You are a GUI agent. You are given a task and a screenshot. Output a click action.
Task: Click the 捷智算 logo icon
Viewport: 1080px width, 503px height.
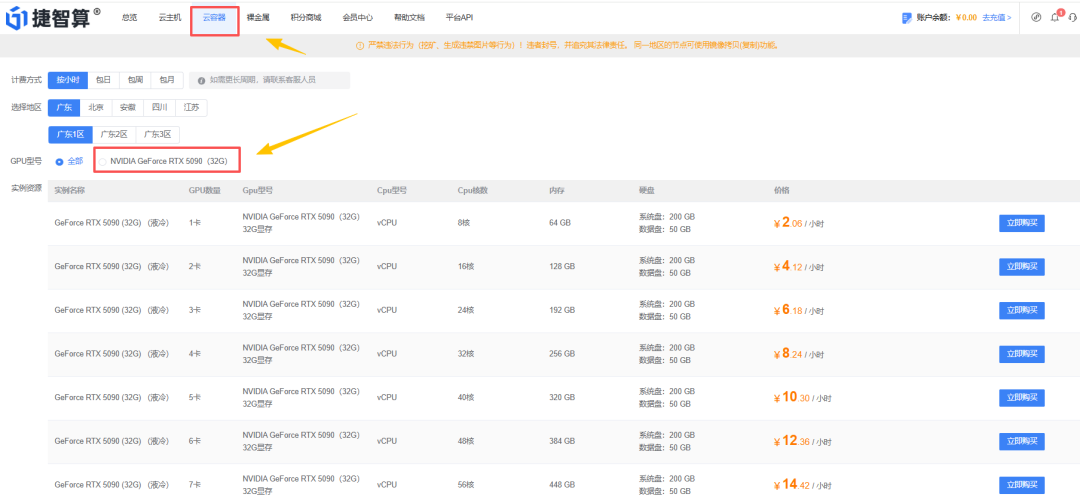tap(16, 19)
